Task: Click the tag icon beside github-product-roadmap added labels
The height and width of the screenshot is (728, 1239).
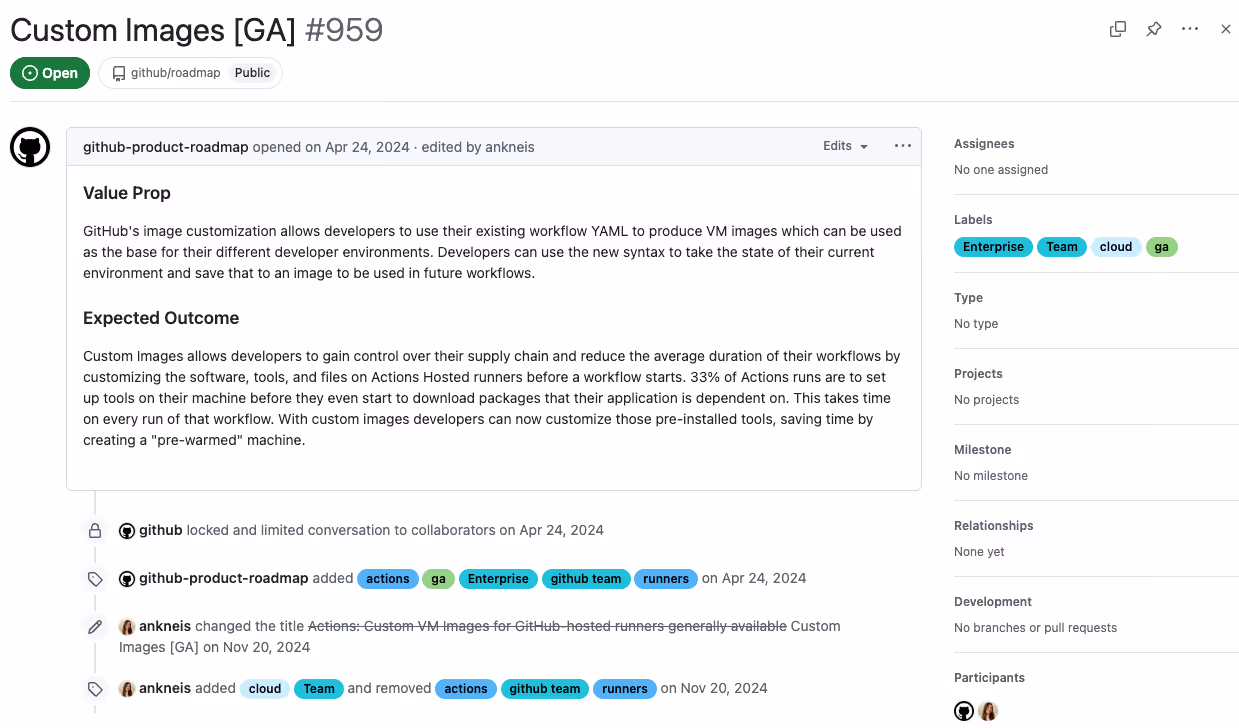Action: (x=95, y=578)
